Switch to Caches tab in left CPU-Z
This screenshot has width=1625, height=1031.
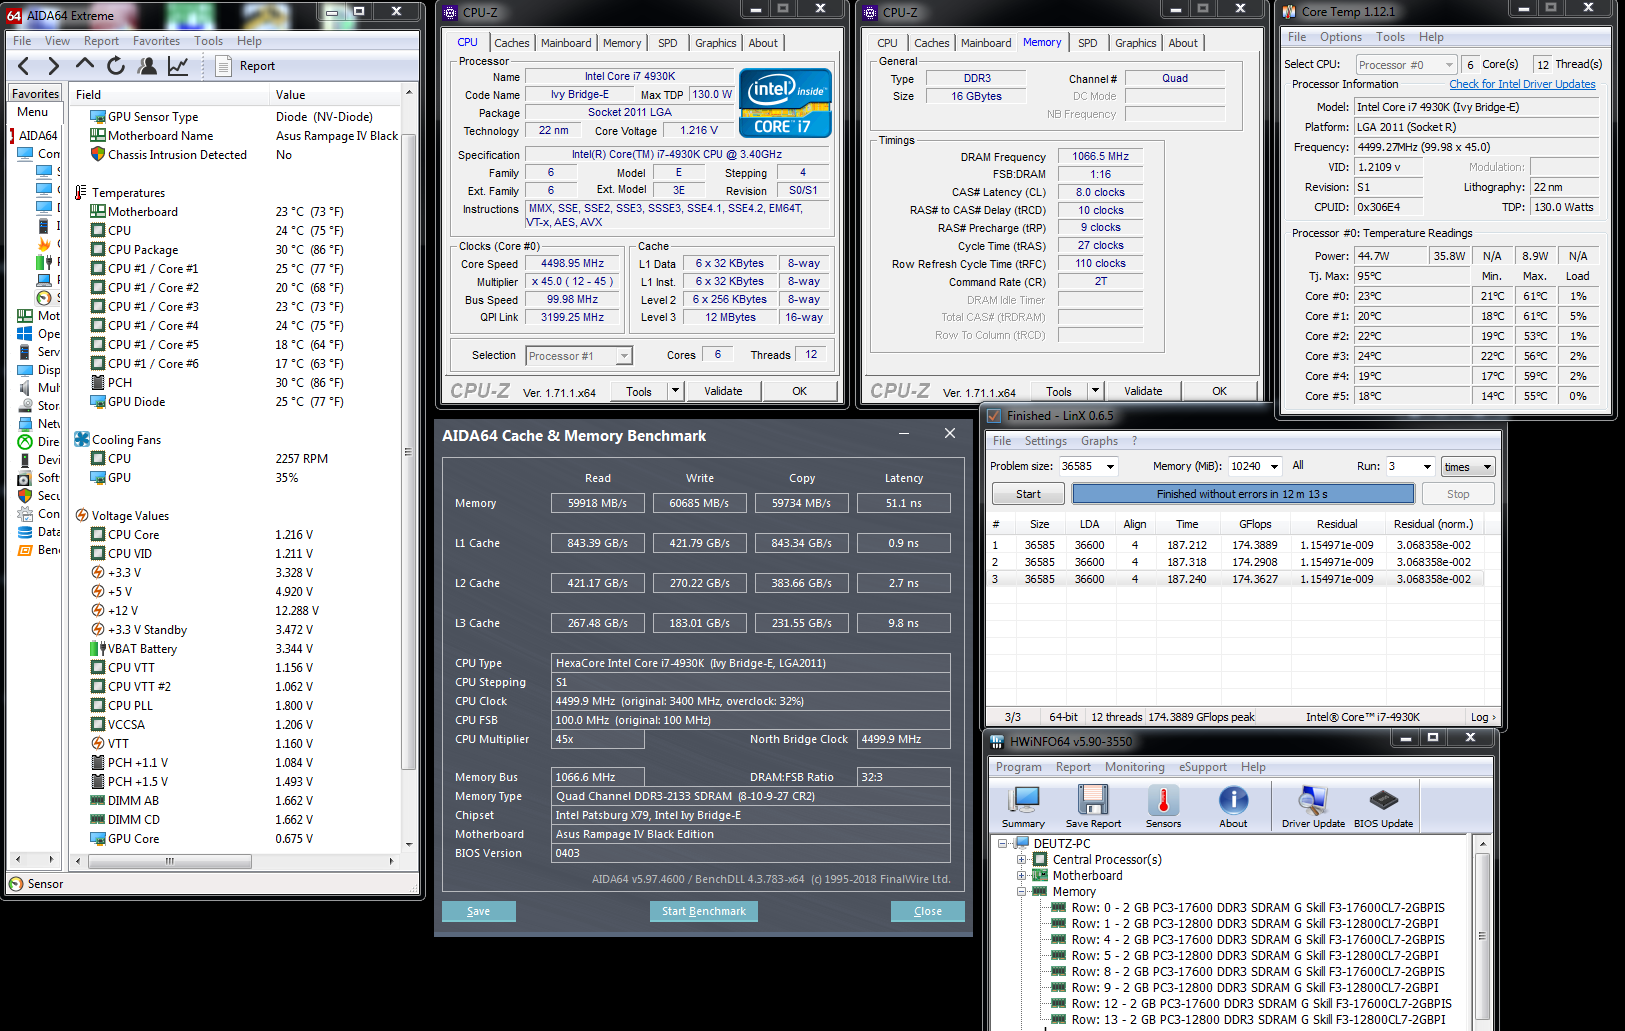512,43
